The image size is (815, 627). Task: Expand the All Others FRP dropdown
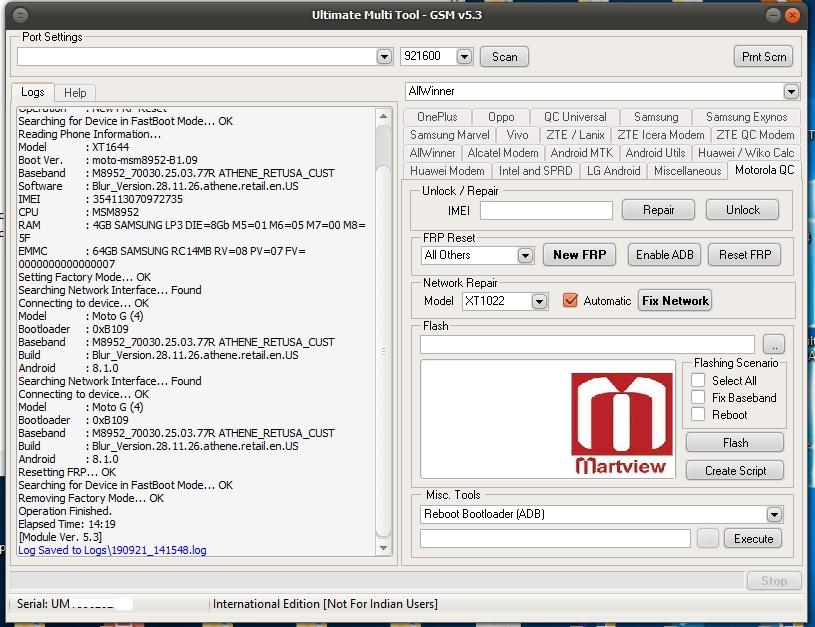(x=525, y=255)
